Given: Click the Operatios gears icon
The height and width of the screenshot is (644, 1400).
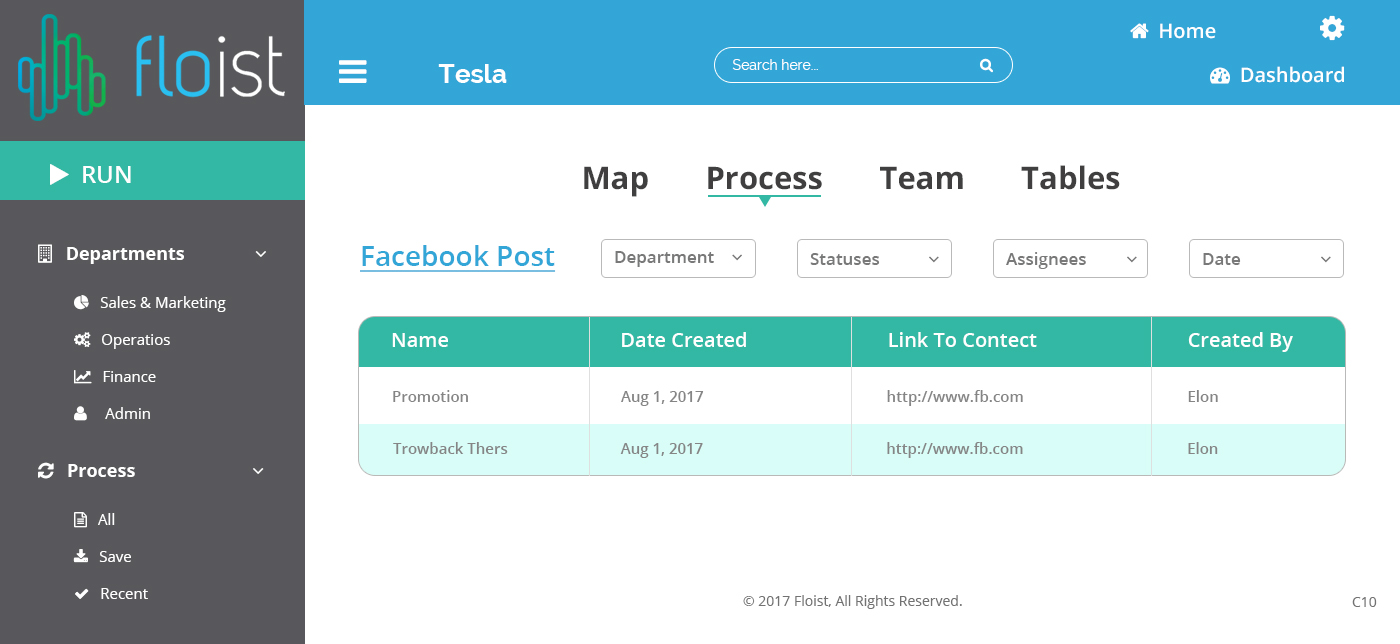Looking at the screenshot, I should point(82,340).
